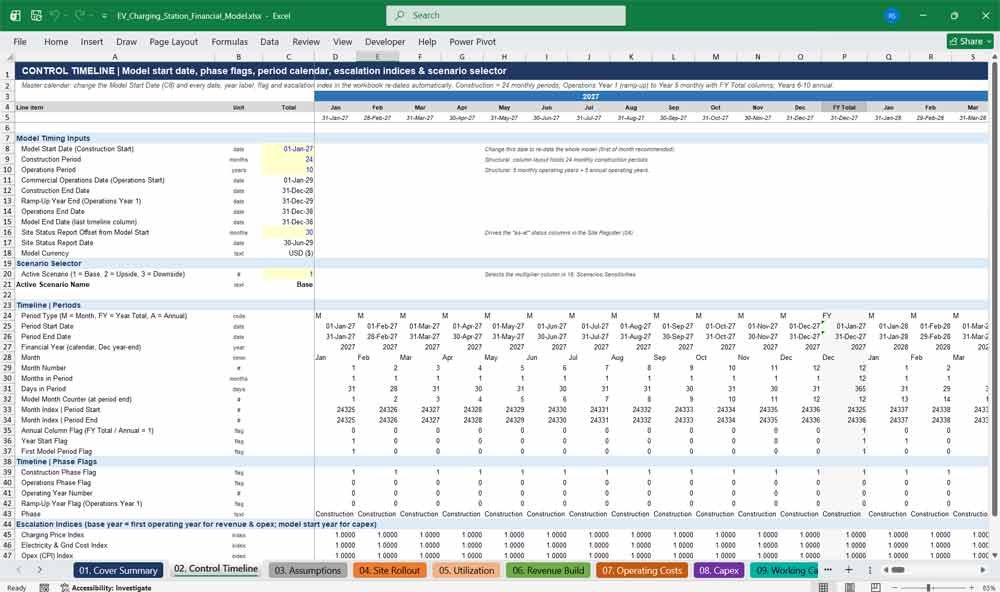Switch to 07. Operating Costs sheet

[x=642, y=570]
